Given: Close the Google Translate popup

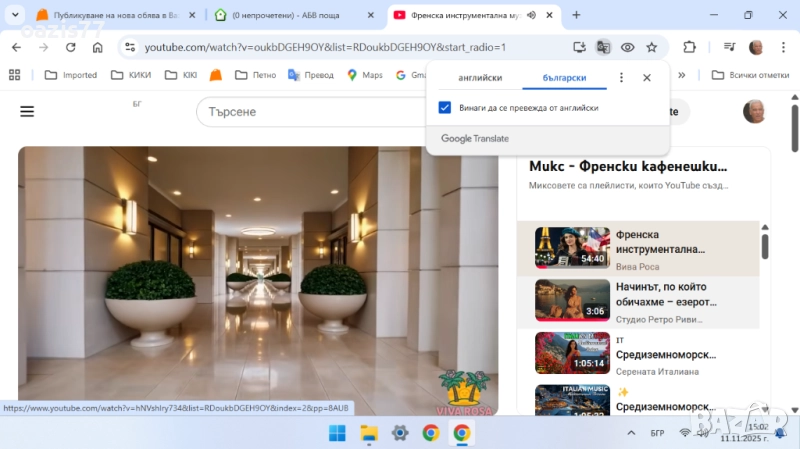Looking at the screenshot, I should click(647, 77).
